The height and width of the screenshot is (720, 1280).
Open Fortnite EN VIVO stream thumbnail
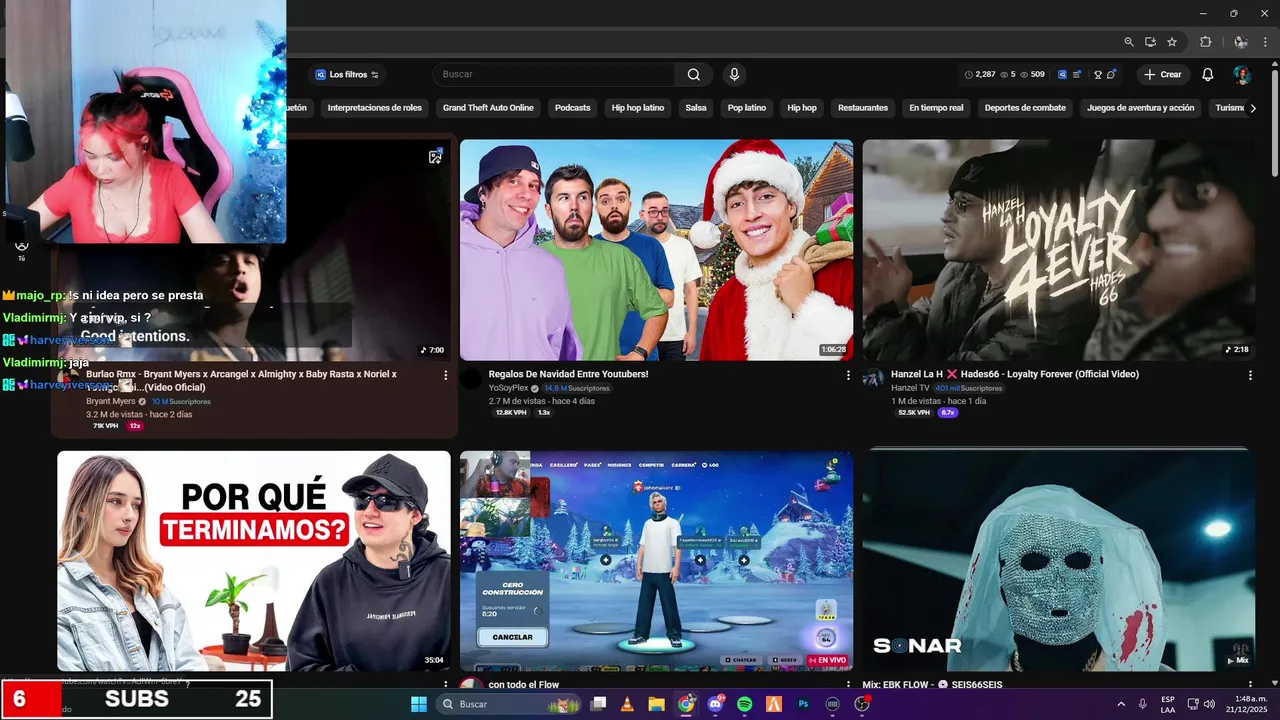[656, 561]
